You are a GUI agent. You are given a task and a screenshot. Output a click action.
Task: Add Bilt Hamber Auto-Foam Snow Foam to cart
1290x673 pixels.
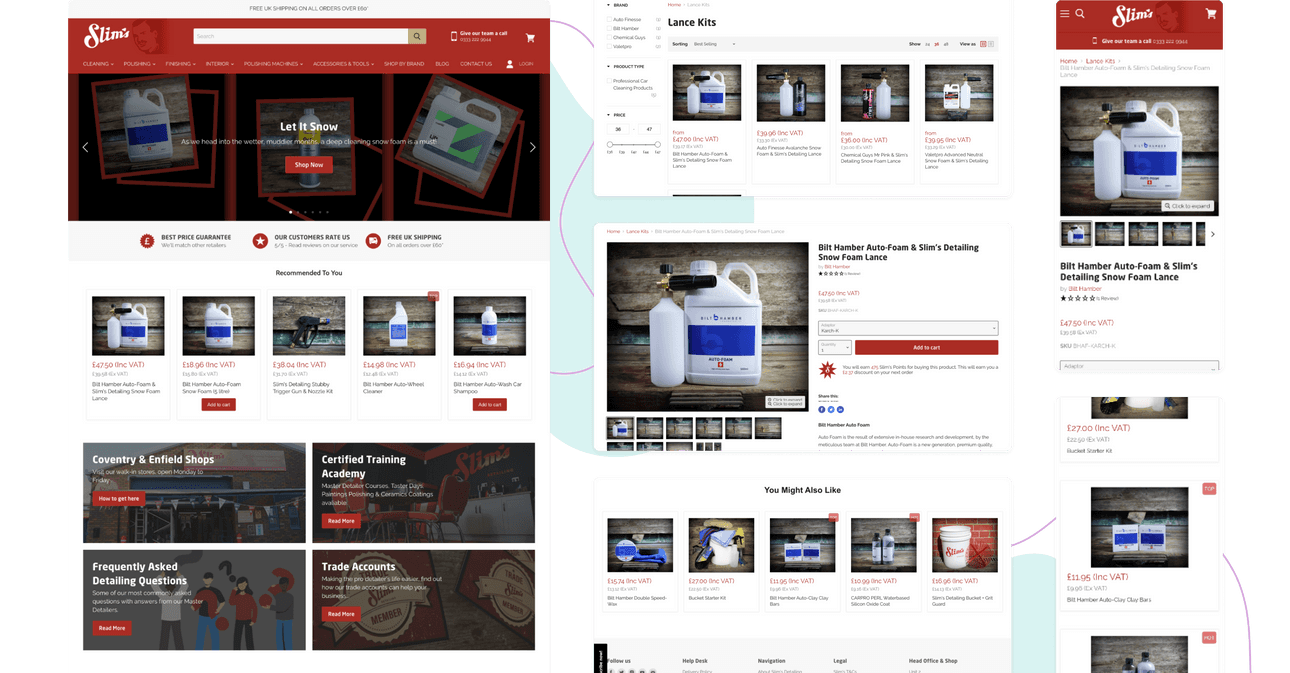click(218, 405)
